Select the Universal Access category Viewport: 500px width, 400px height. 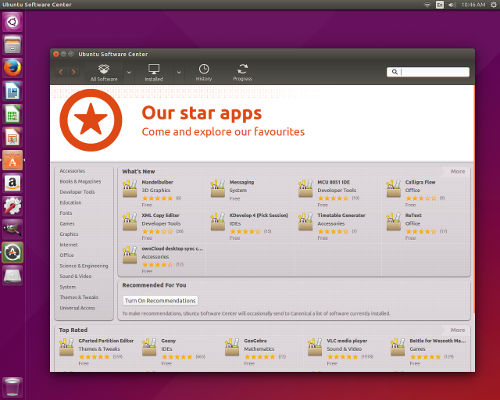77,308
